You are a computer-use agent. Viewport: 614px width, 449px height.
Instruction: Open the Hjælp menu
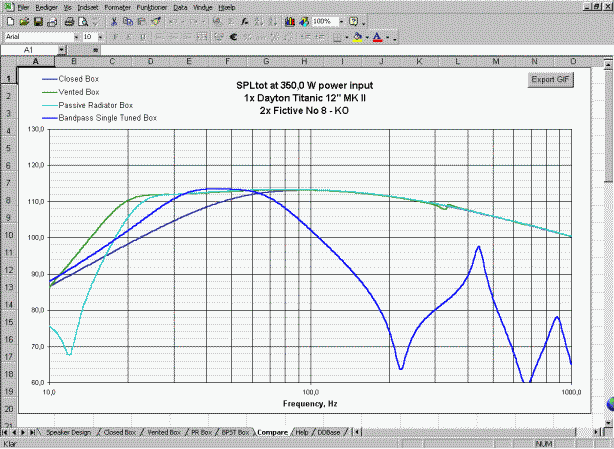(227, 7)
